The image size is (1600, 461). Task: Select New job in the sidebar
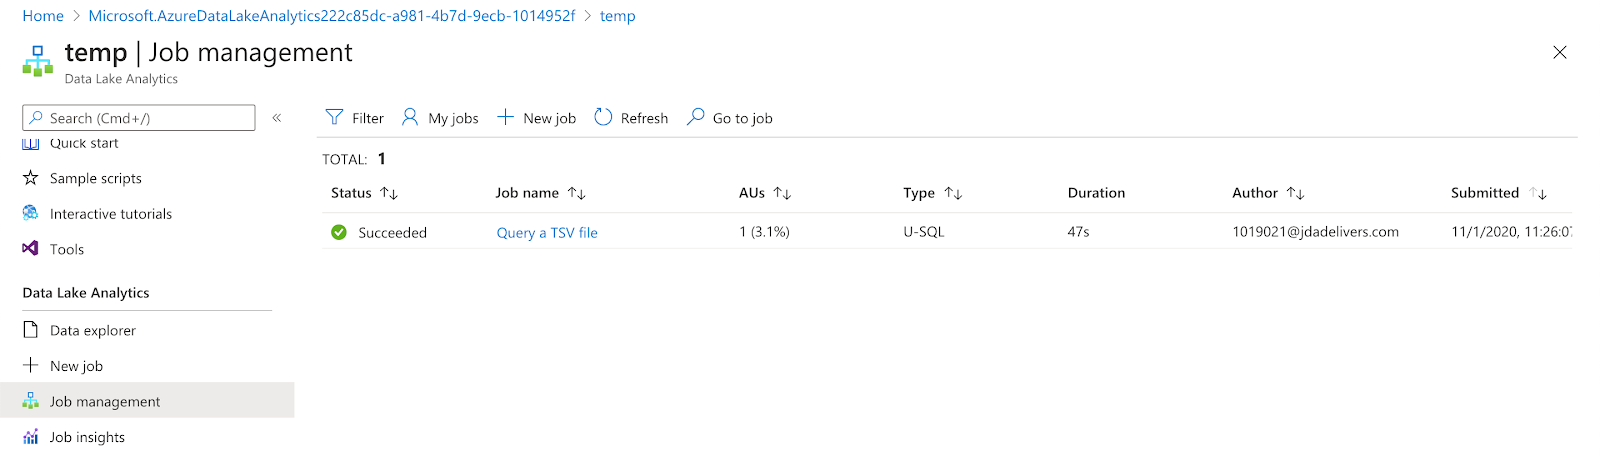[76, 366]
